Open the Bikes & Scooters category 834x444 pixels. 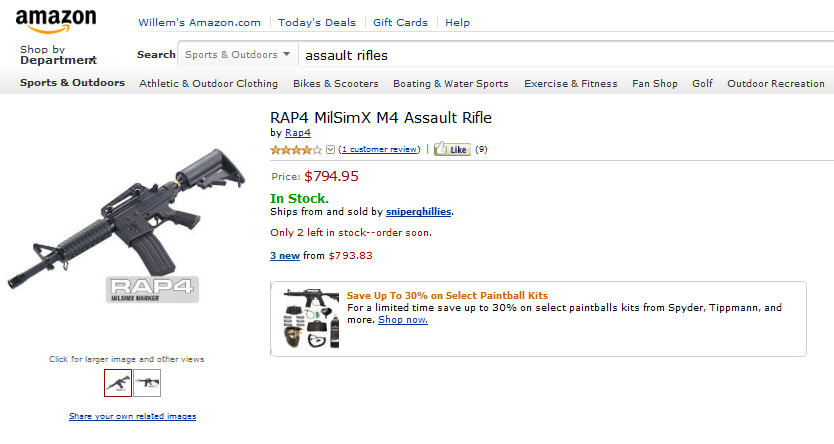[335, 84]
